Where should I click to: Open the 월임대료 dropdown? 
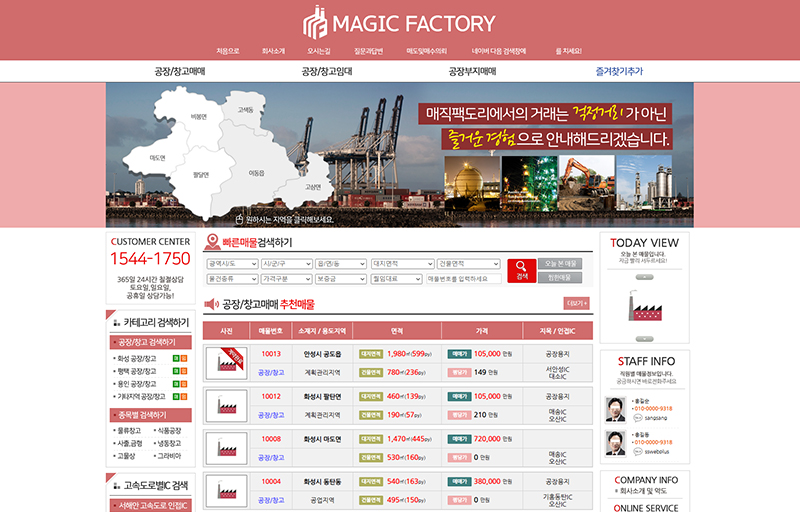tap(396, 279)
